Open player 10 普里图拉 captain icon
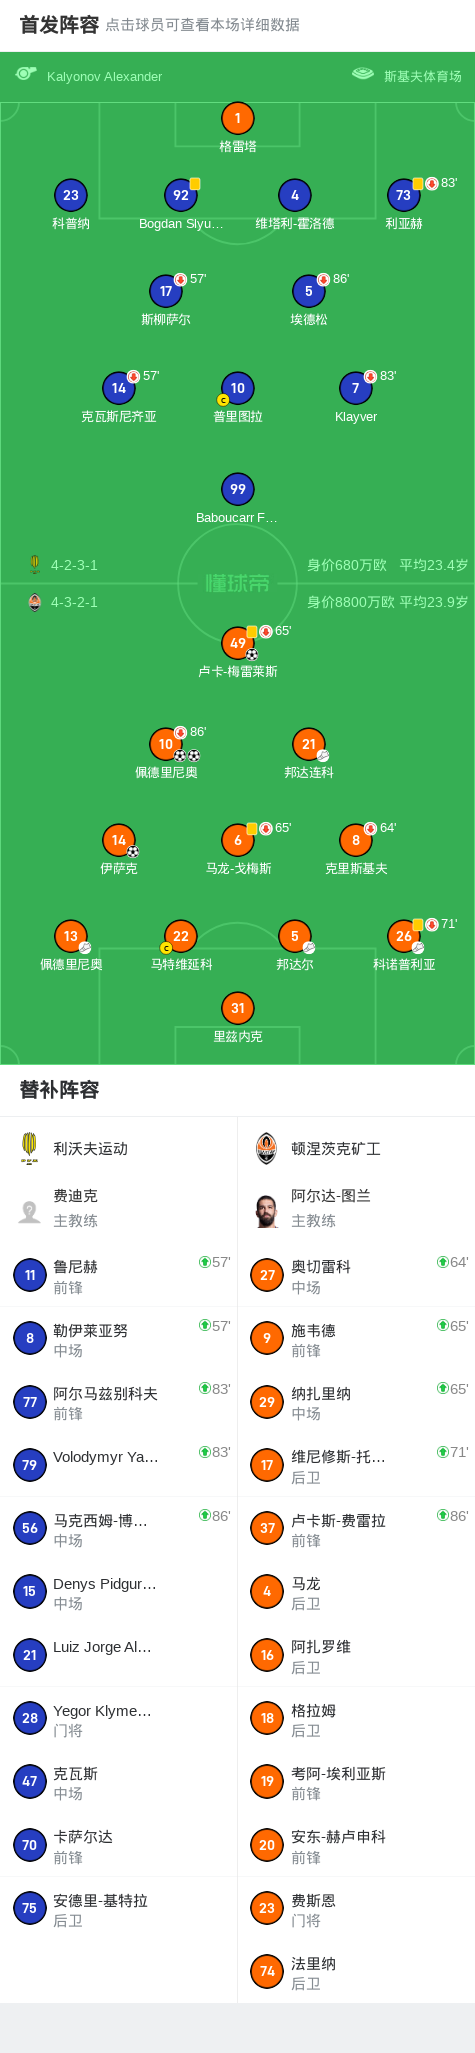 237,388
